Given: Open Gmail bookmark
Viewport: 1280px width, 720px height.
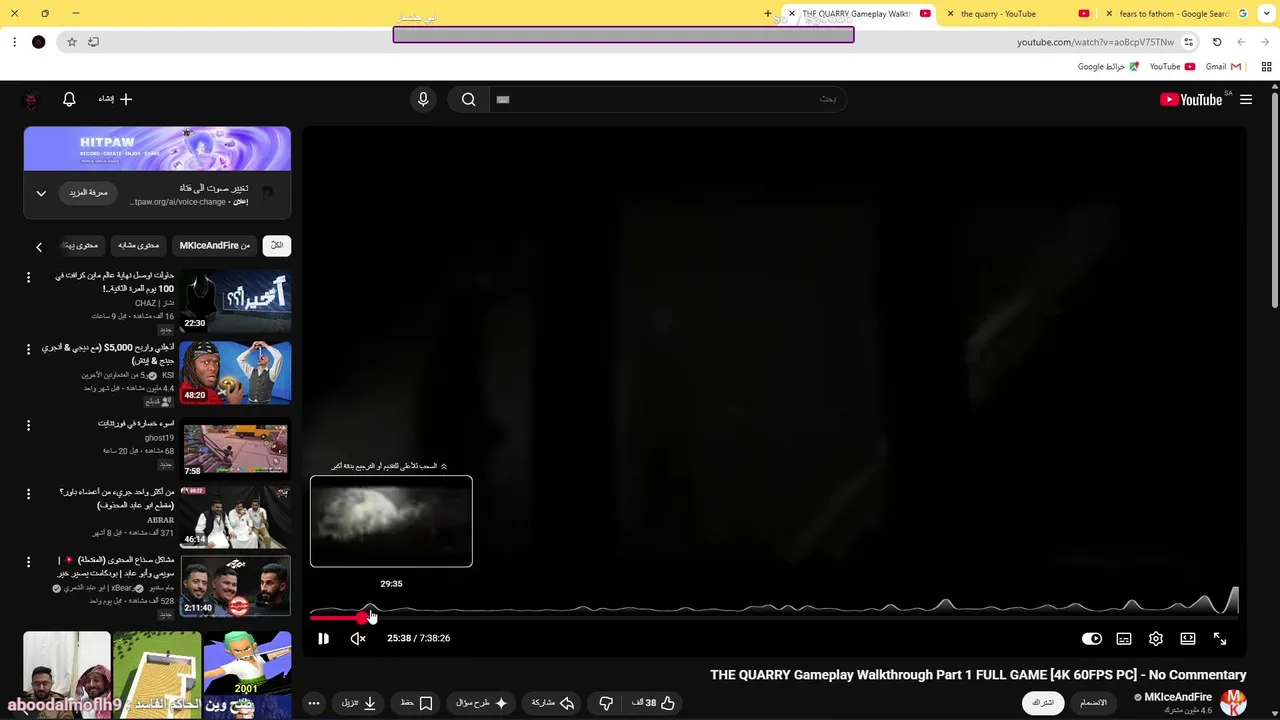Looking at the screenshot, I should coord(1223,67).
